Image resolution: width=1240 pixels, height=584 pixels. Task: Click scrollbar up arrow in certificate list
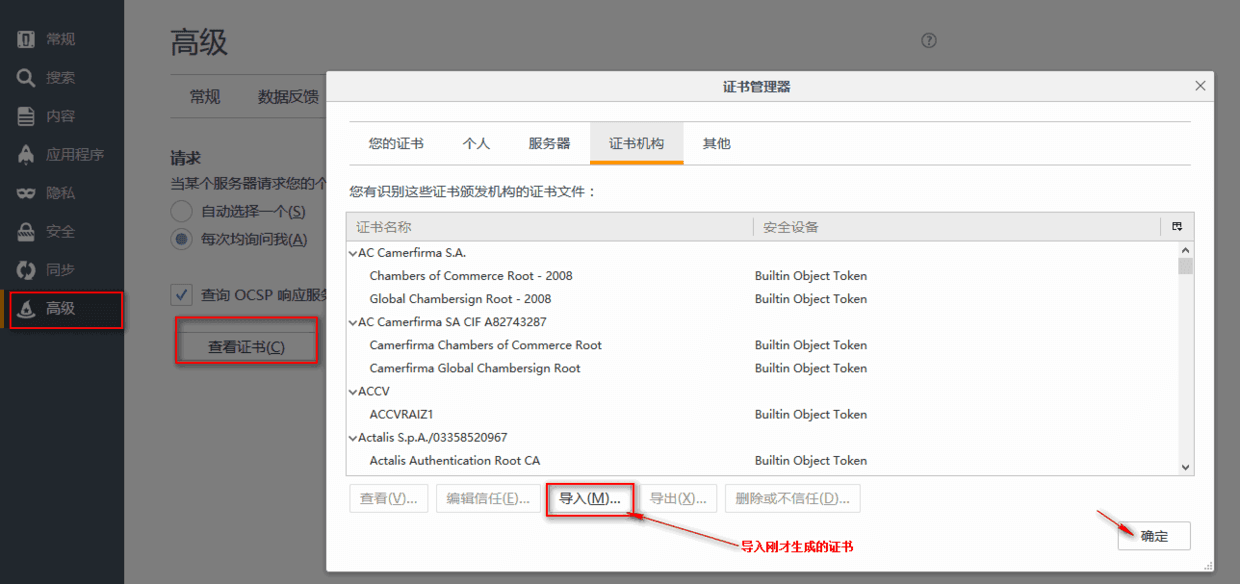coord(1186,250)
